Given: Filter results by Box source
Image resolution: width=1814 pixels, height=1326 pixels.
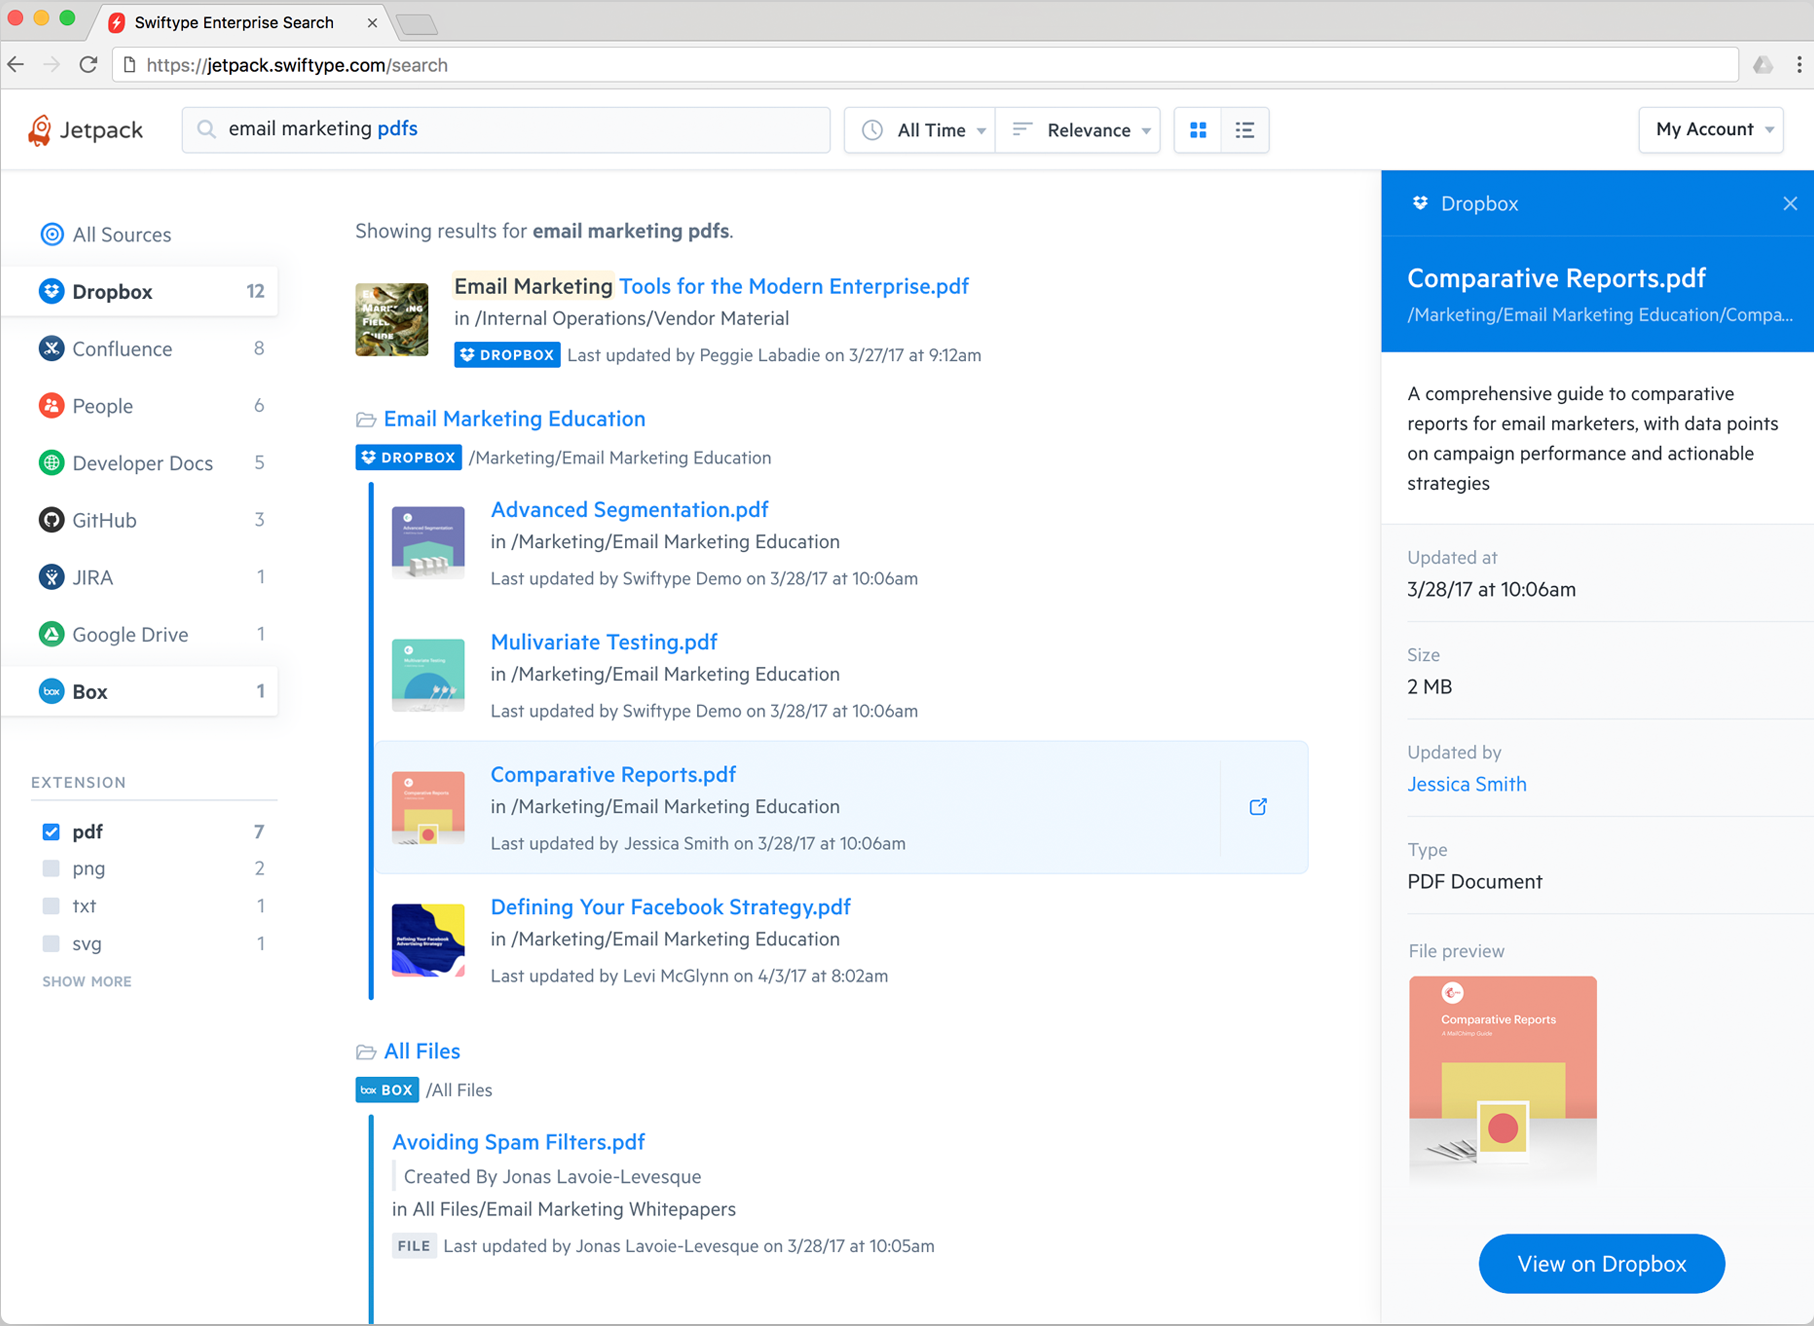Looking at the screenshot, I should tap(140, 691).
